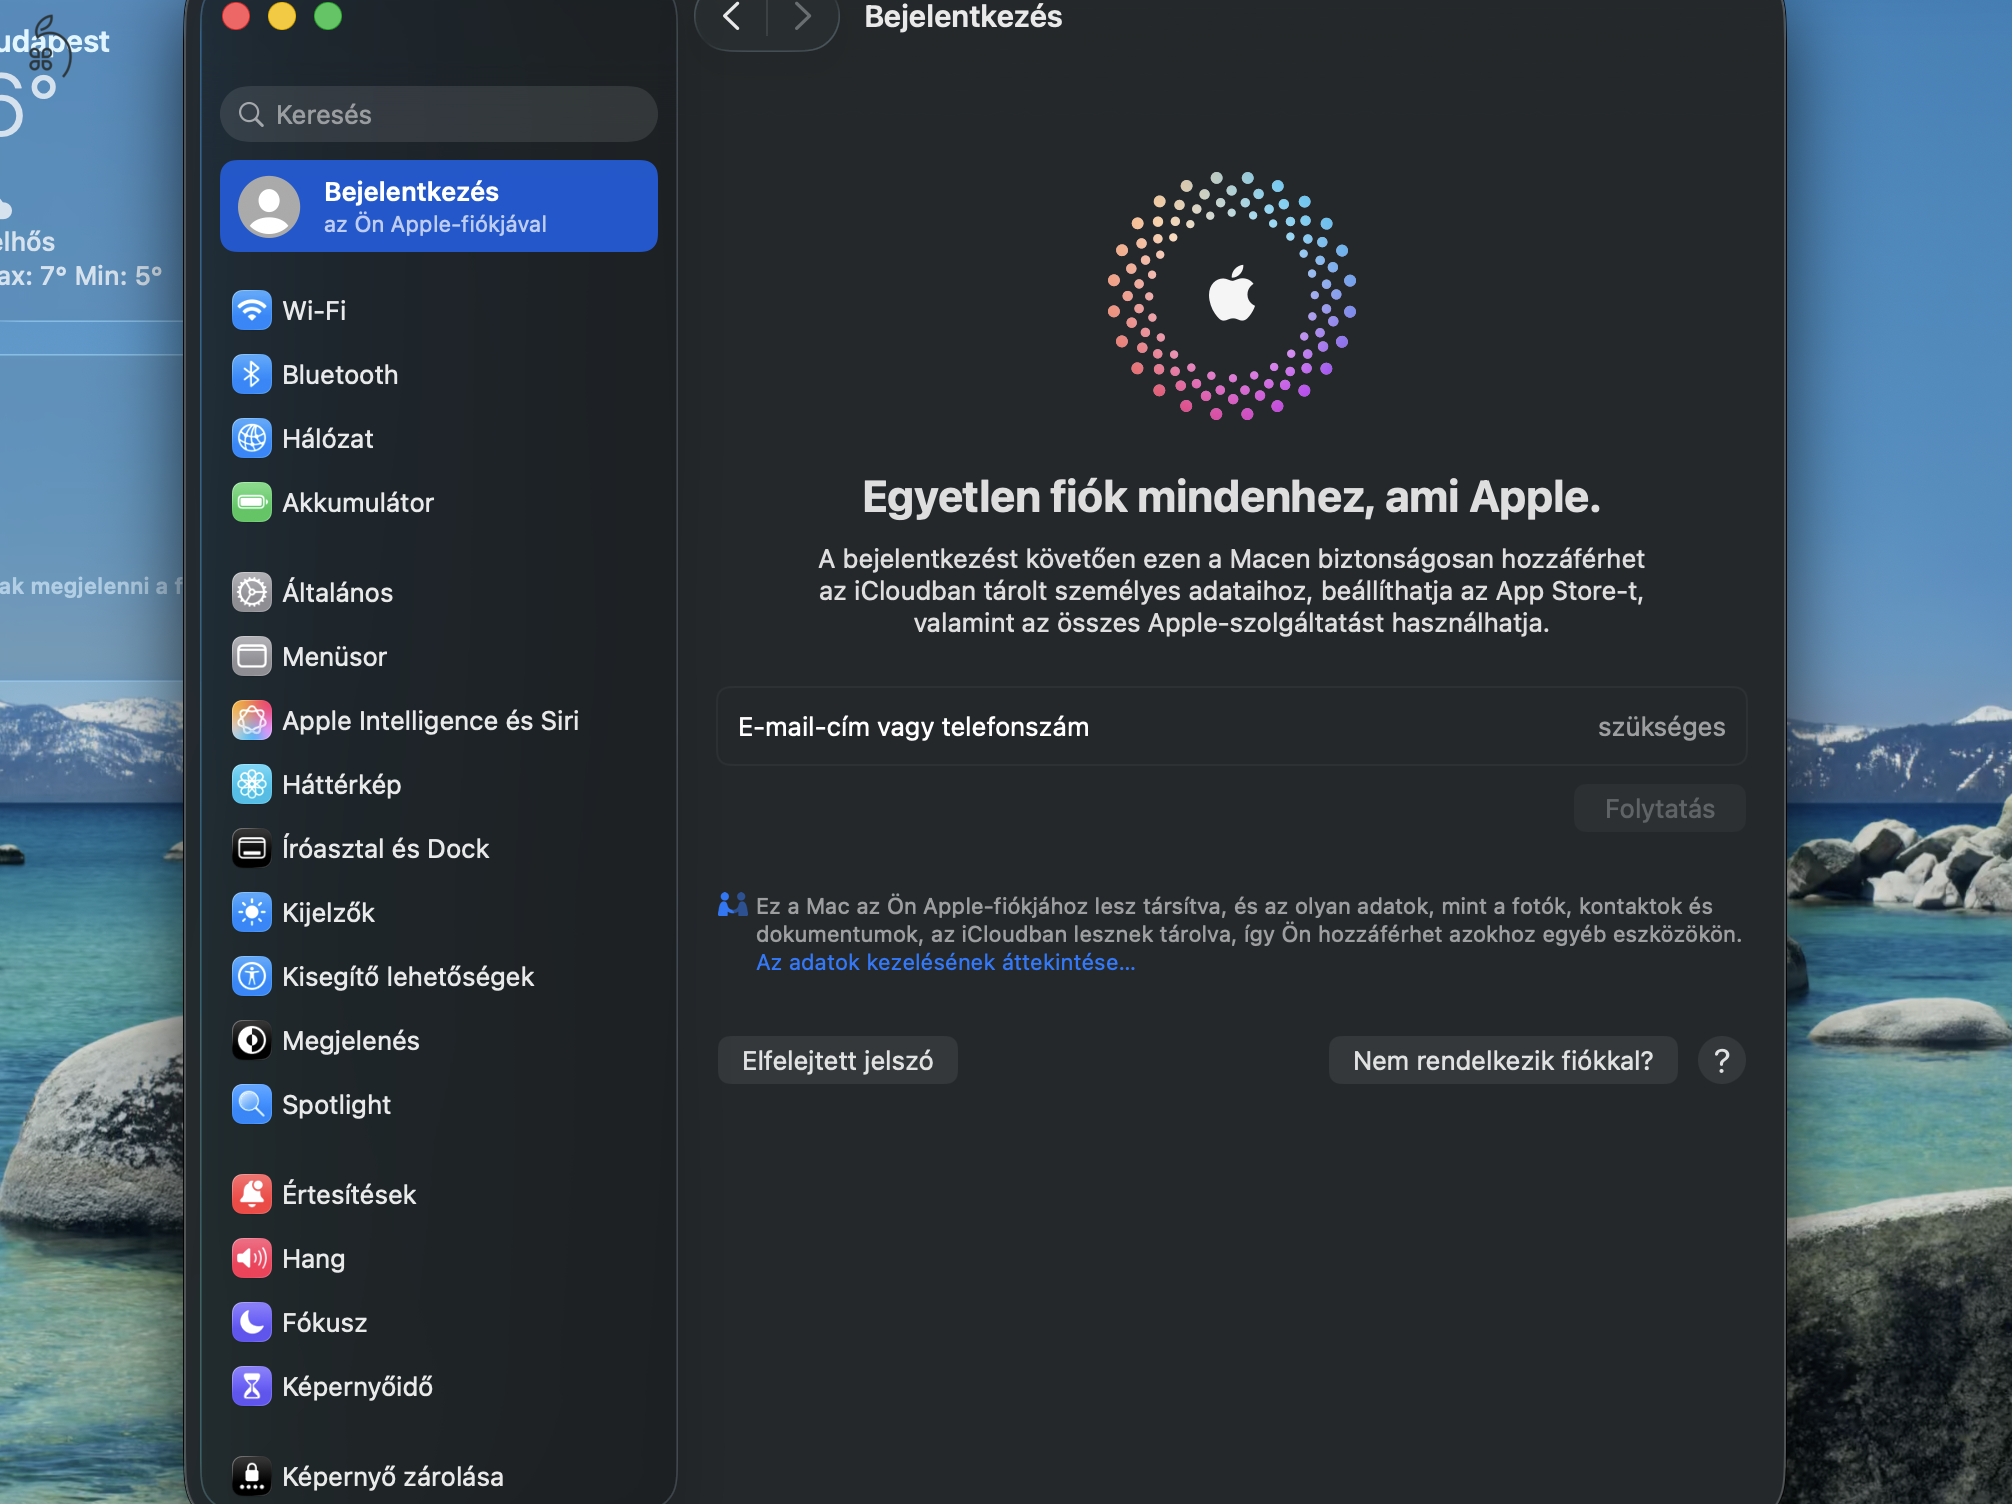Image resolution: width=2012 pixels, height=1504 pixels.
Task: Select Bejelentkezés Apple account sidebar item
Action: (x=438, y=206)
